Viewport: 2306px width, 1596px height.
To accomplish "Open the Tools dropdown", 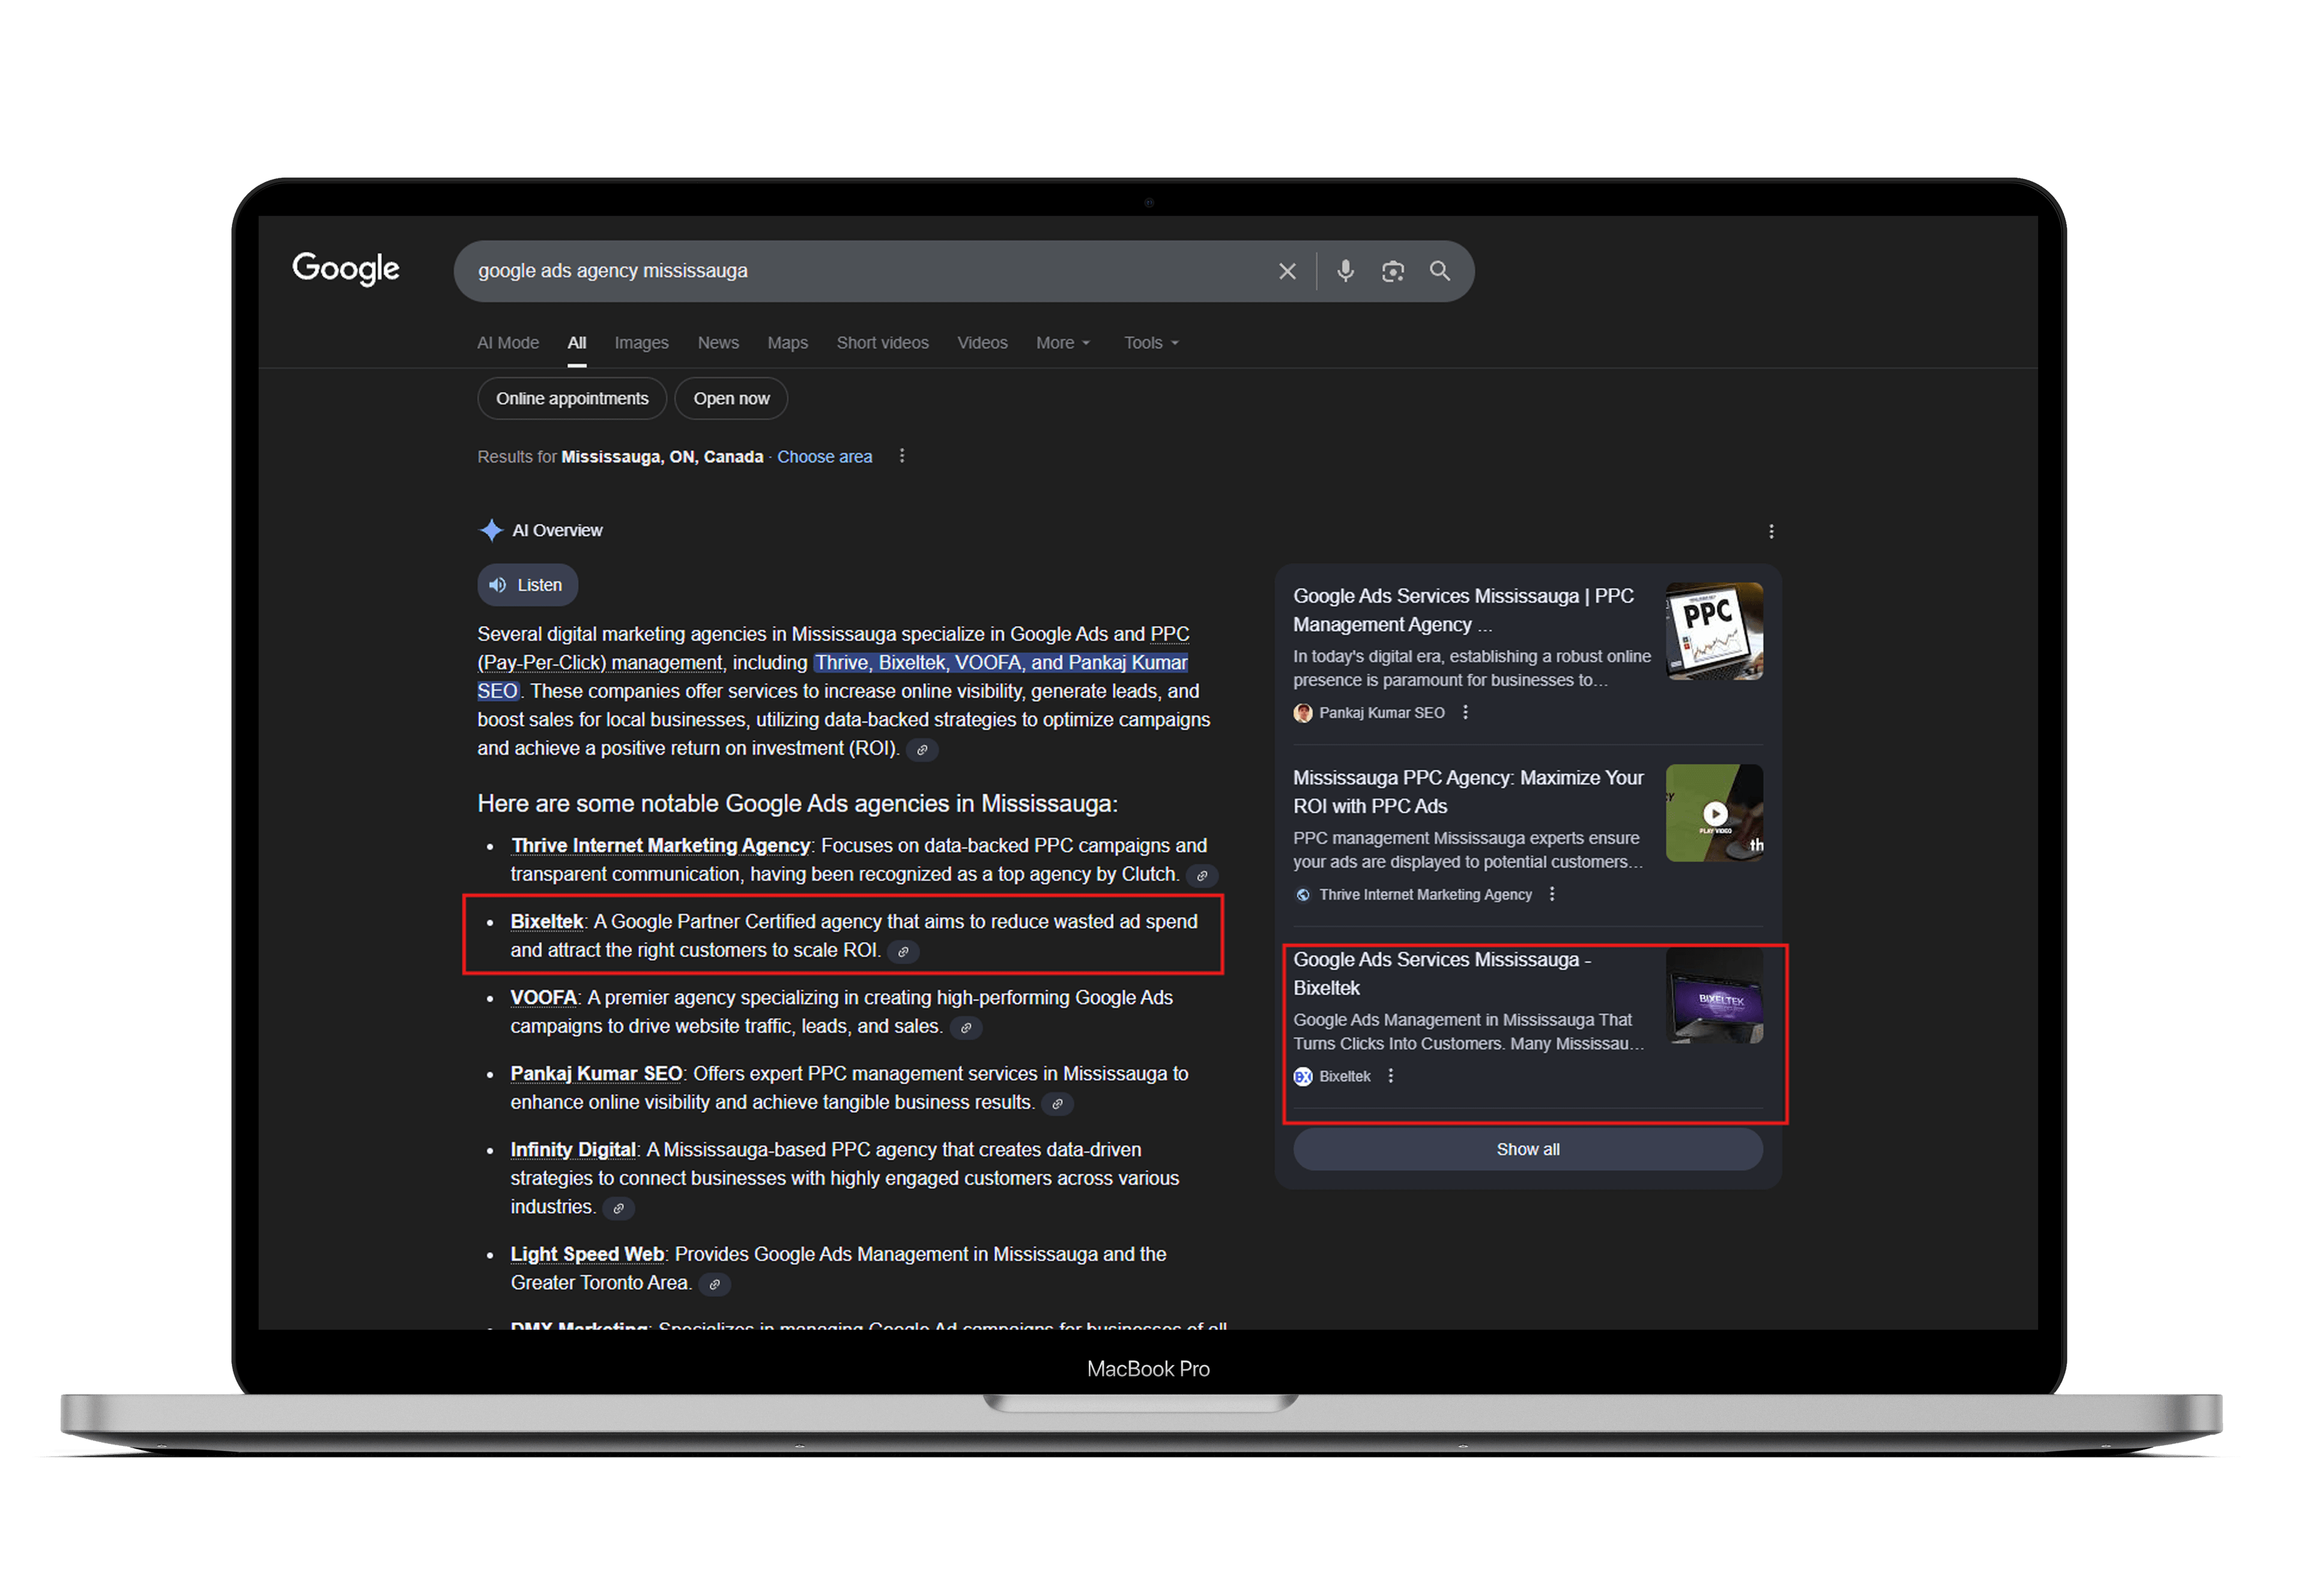I will tap(1148, 342).
